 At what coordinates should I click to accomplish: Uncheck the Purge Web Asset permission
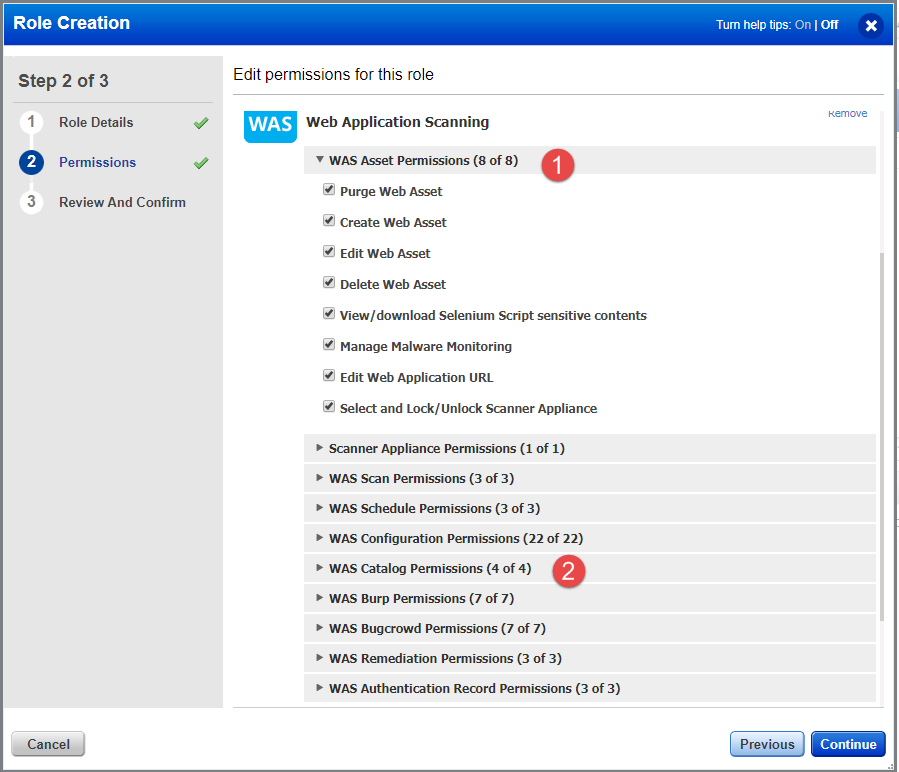(329, 189)
